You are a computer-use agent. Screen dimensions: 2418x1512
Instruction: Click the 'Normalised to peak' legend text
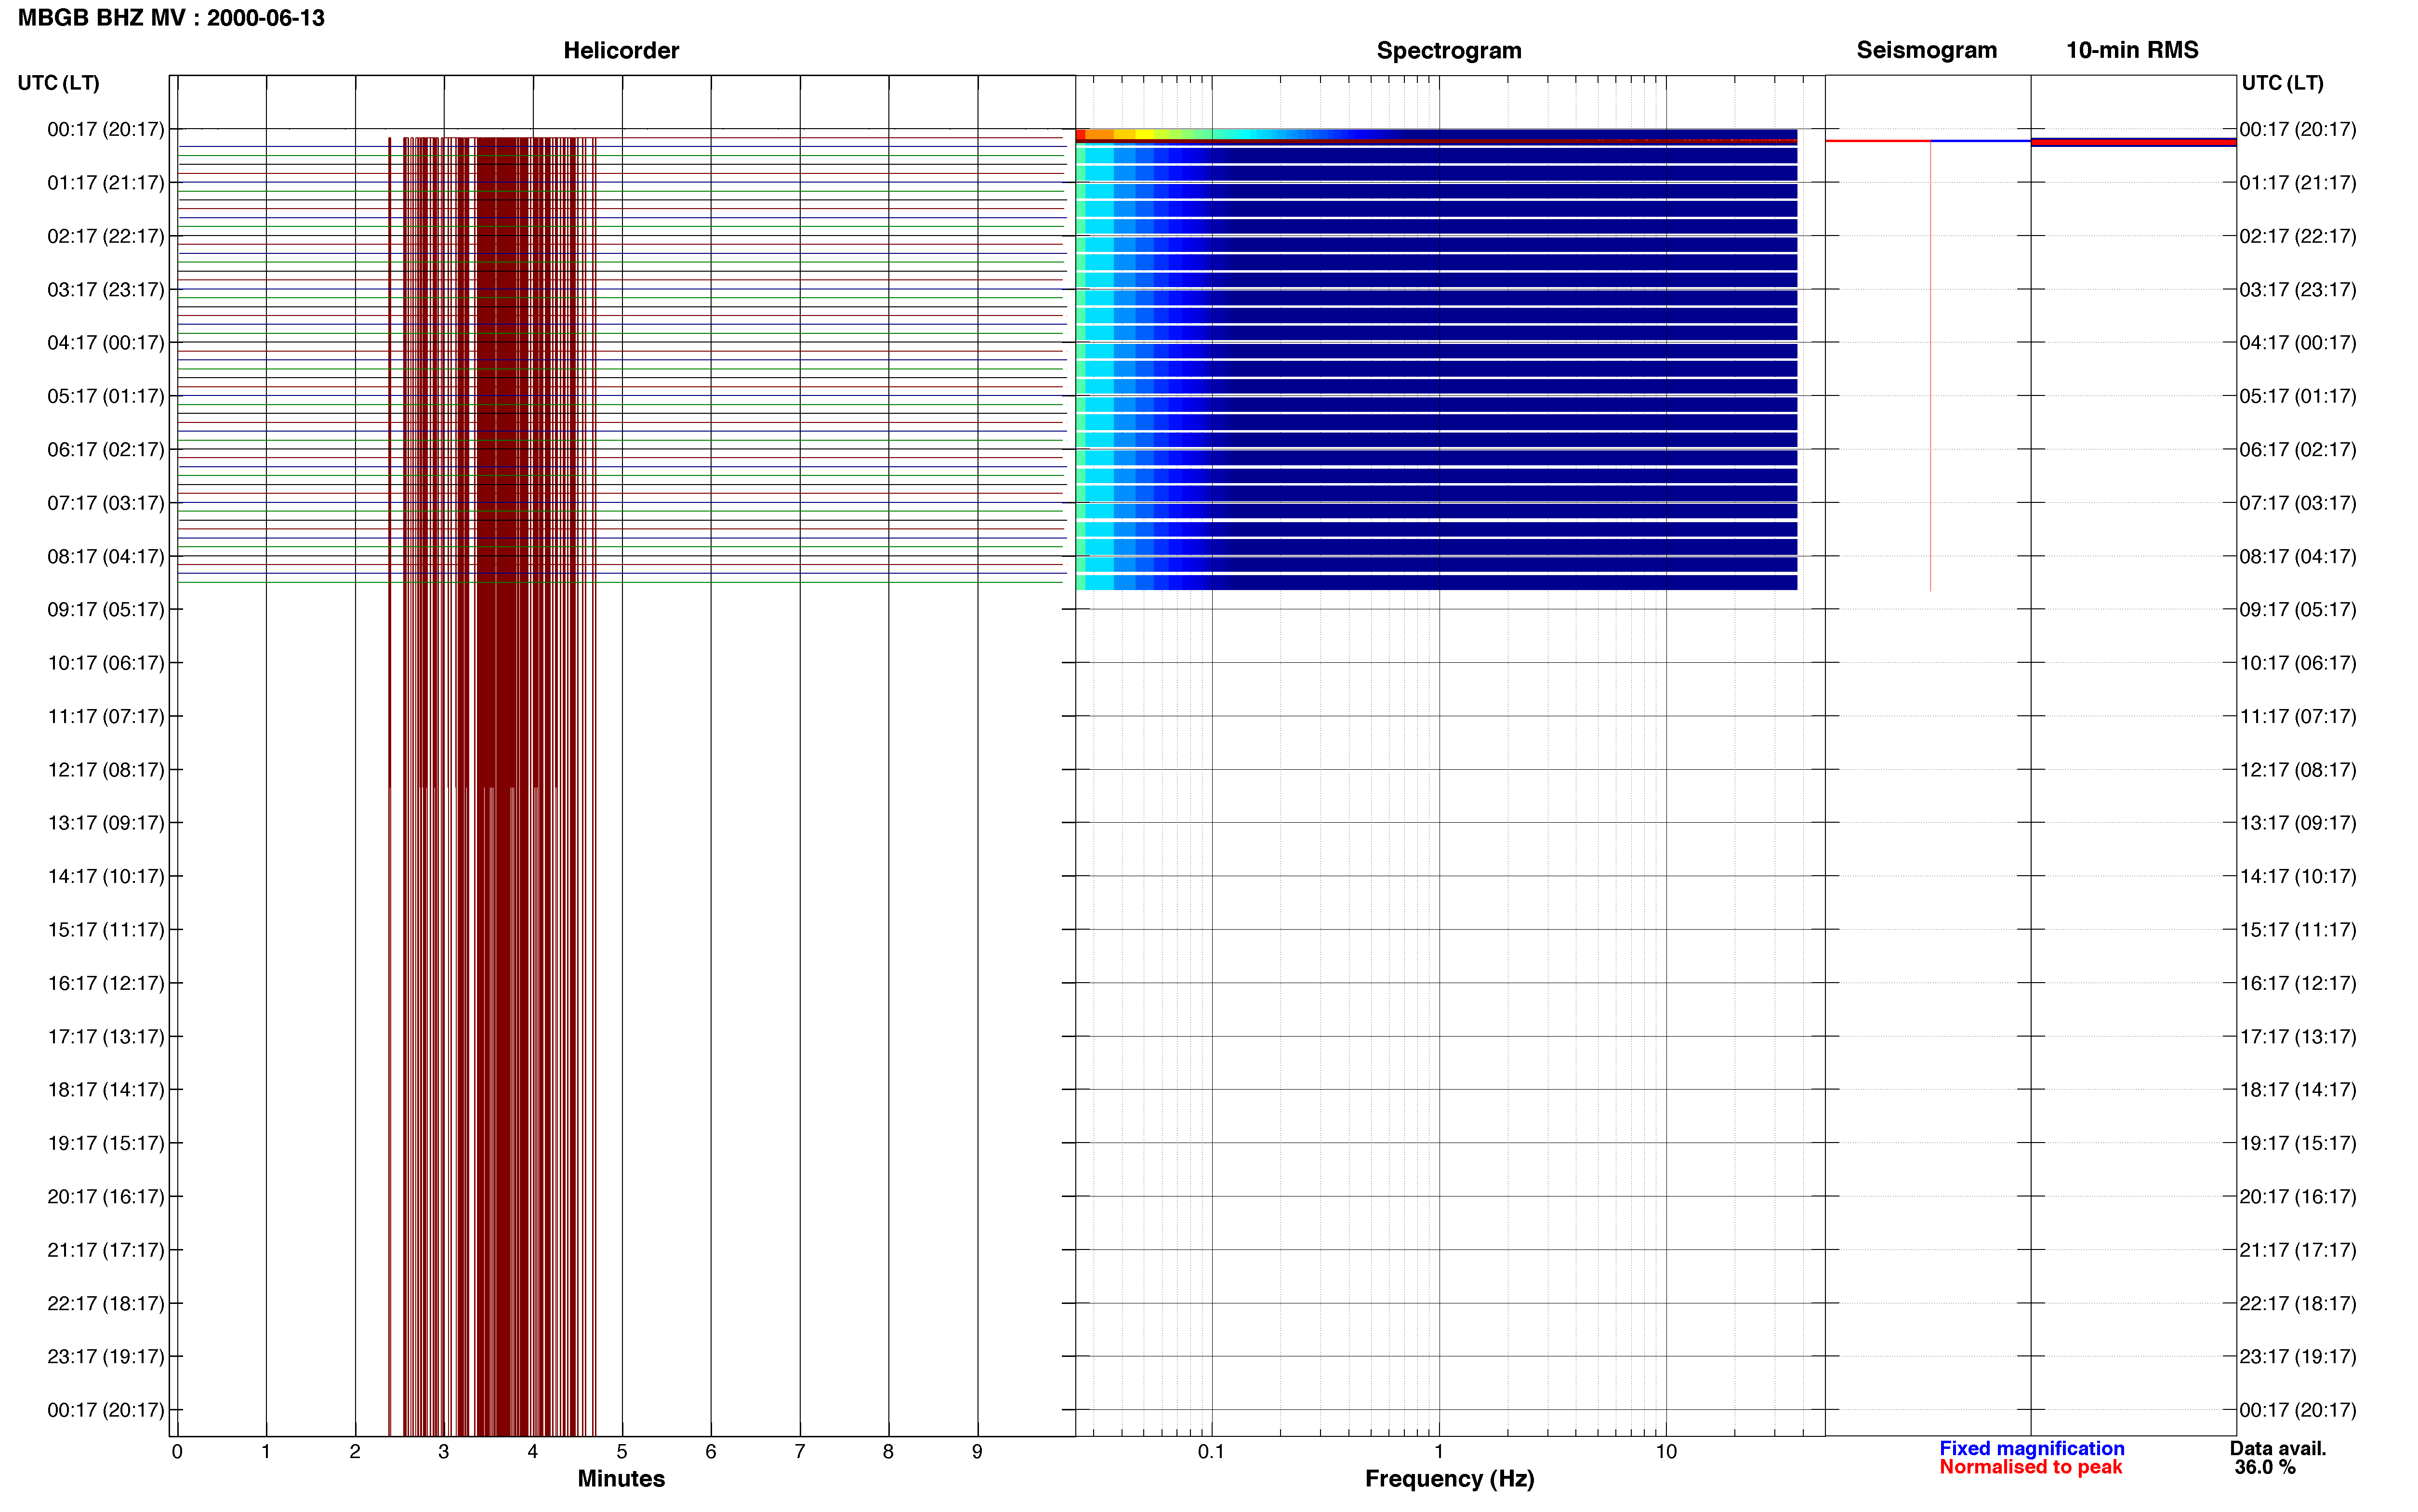(2030, 1467)
